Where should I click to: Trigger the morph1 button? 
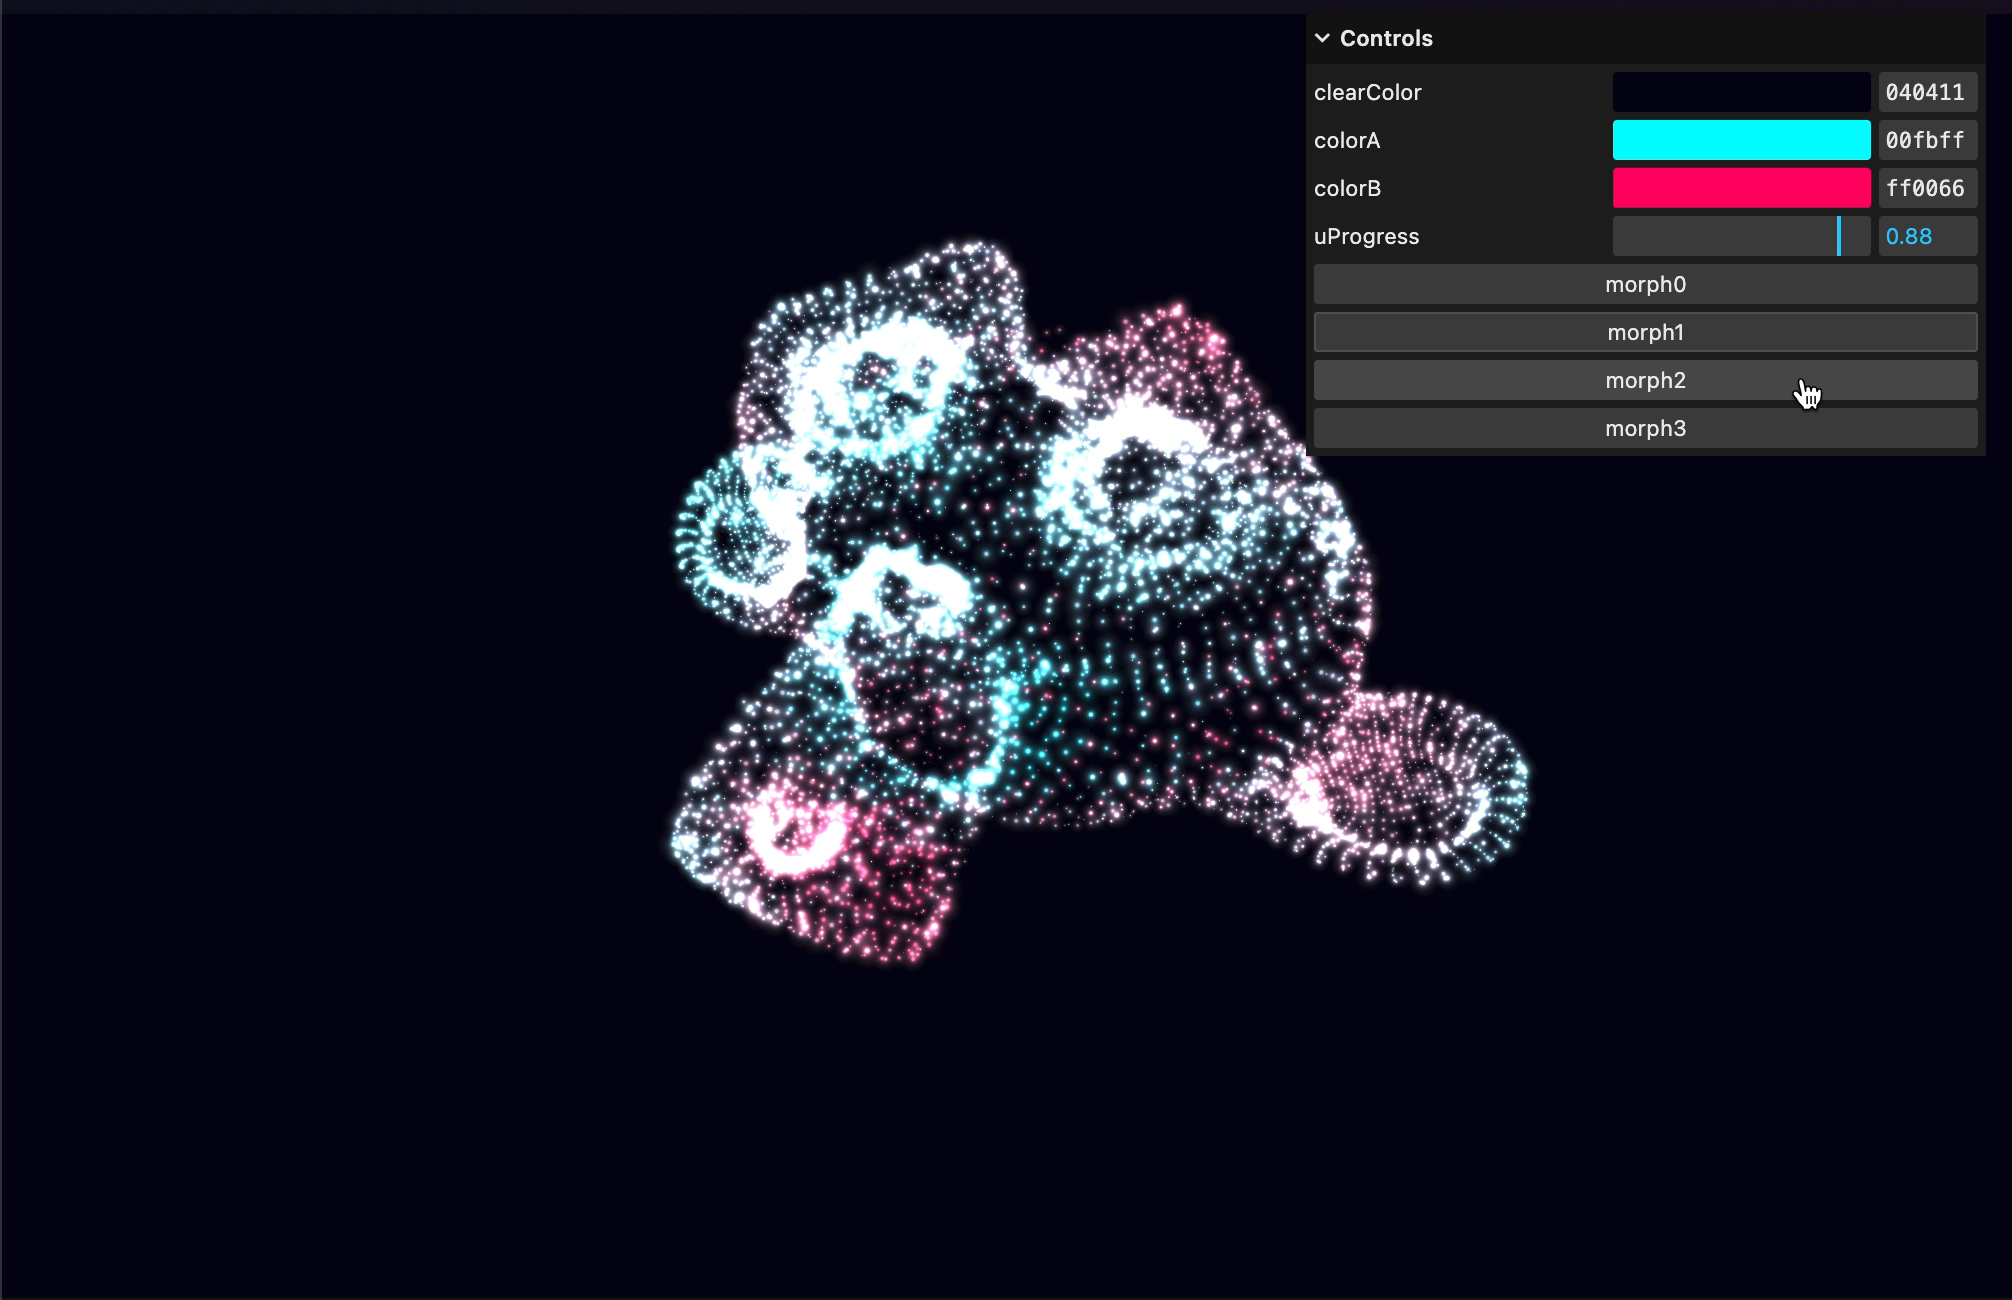[1645, 332]
